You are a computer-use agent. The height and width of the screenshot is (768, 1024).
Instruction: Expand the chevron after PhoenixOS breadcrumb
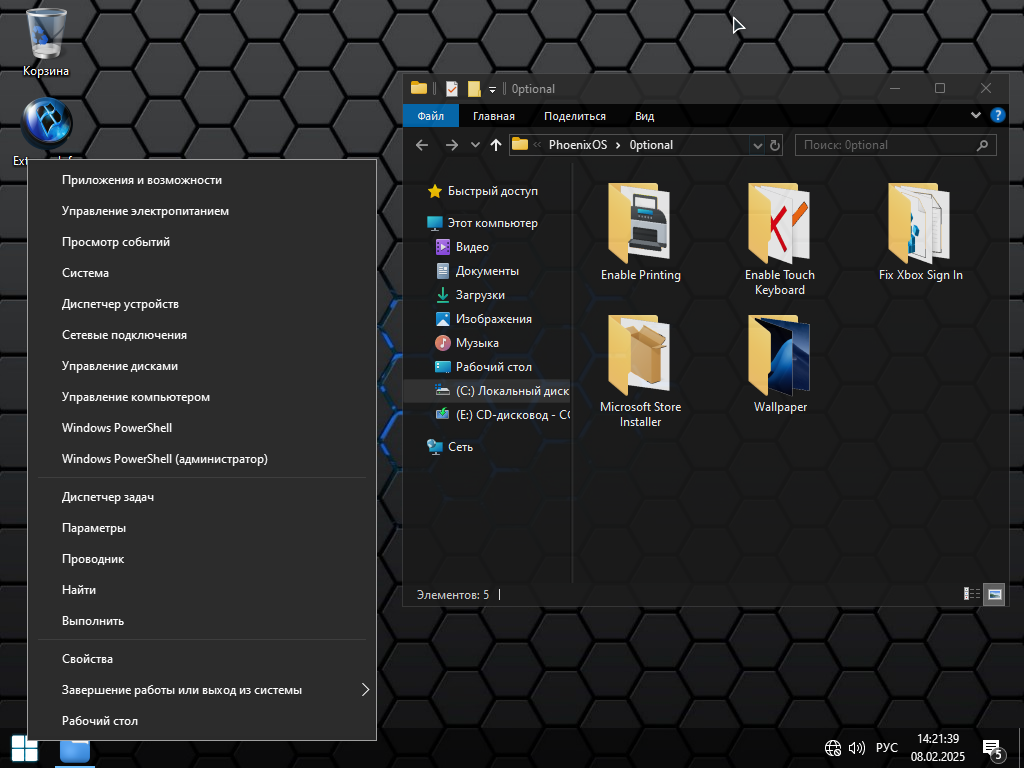click(618, 145)
